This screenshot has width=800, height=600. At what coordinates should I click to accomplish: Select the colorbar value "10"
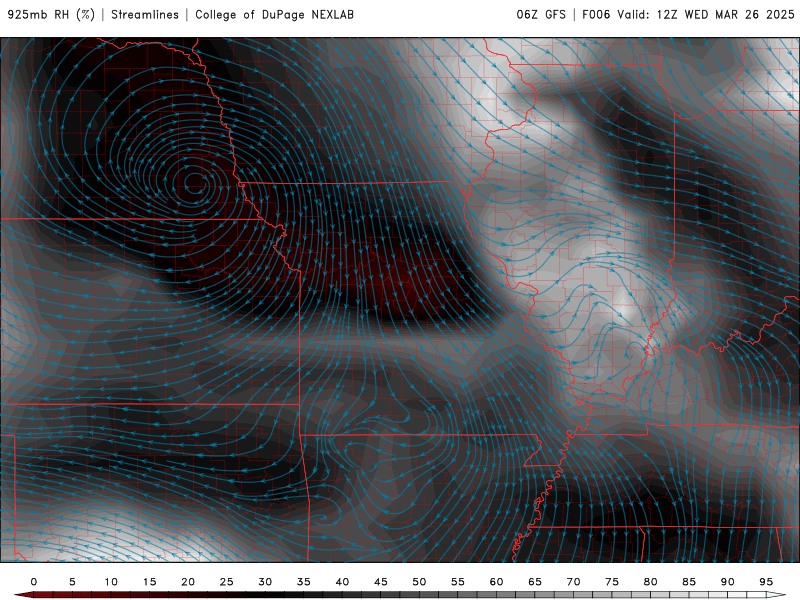click(111, 582)
